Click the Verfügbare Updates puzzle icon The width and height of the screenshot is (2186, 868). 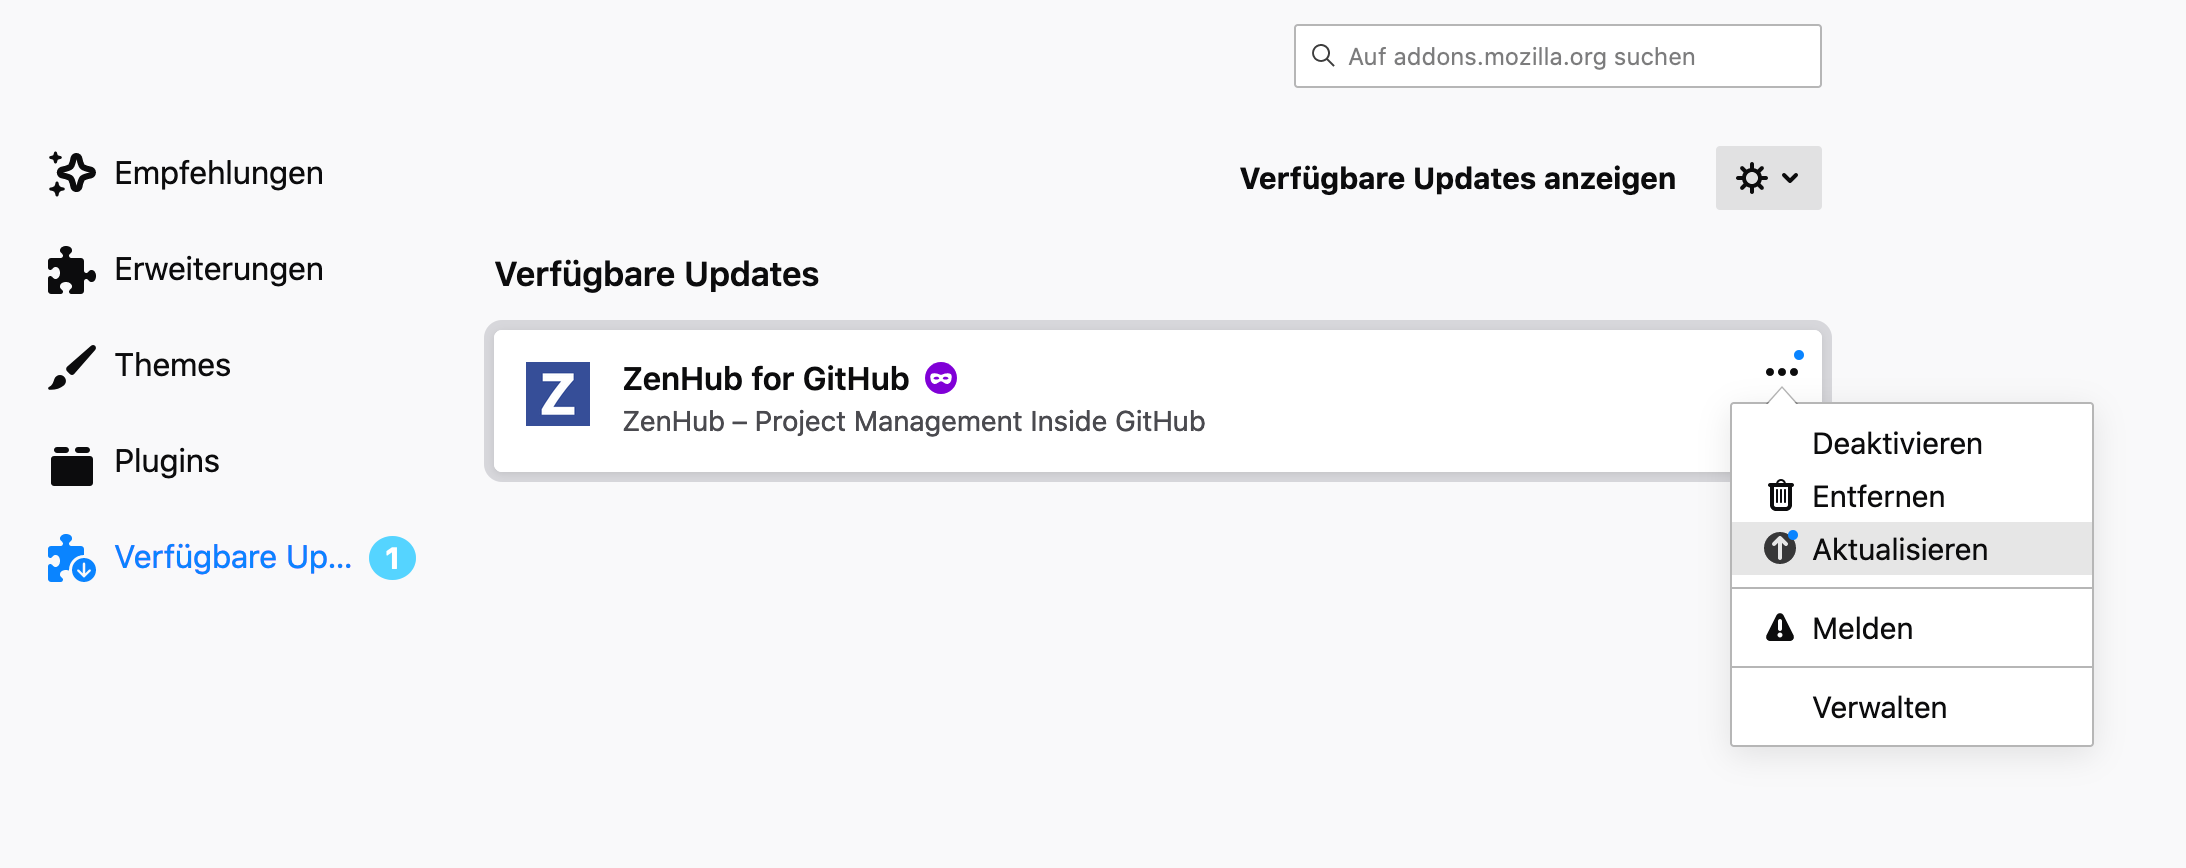coord(72,558)
